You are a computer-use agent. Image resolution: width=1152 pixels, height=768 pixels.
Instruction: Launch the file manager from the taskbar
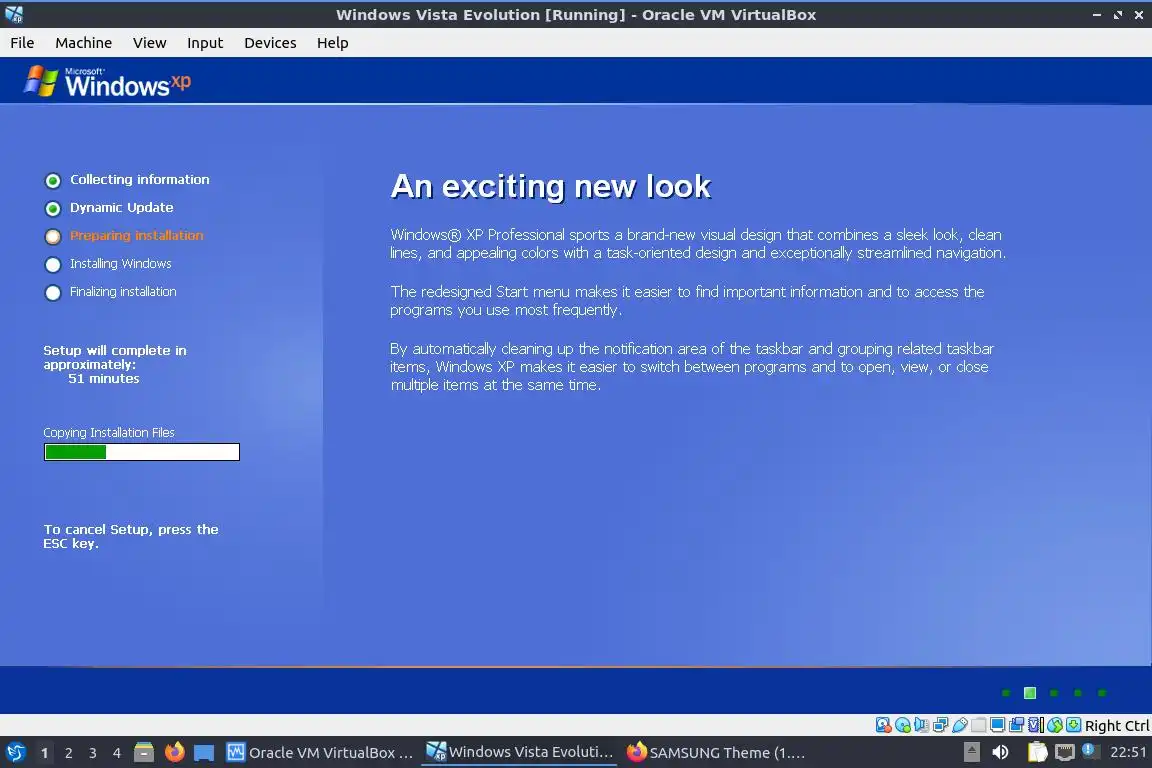(x=144, y=752)
